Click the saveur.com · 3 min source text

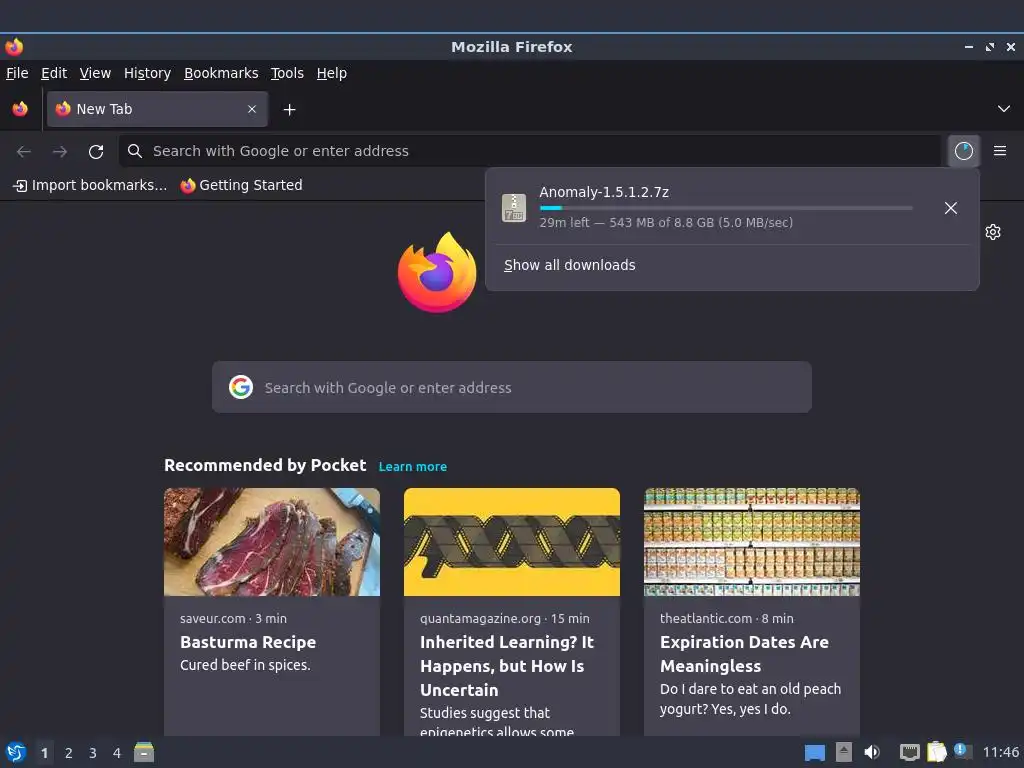pos(233,618)
